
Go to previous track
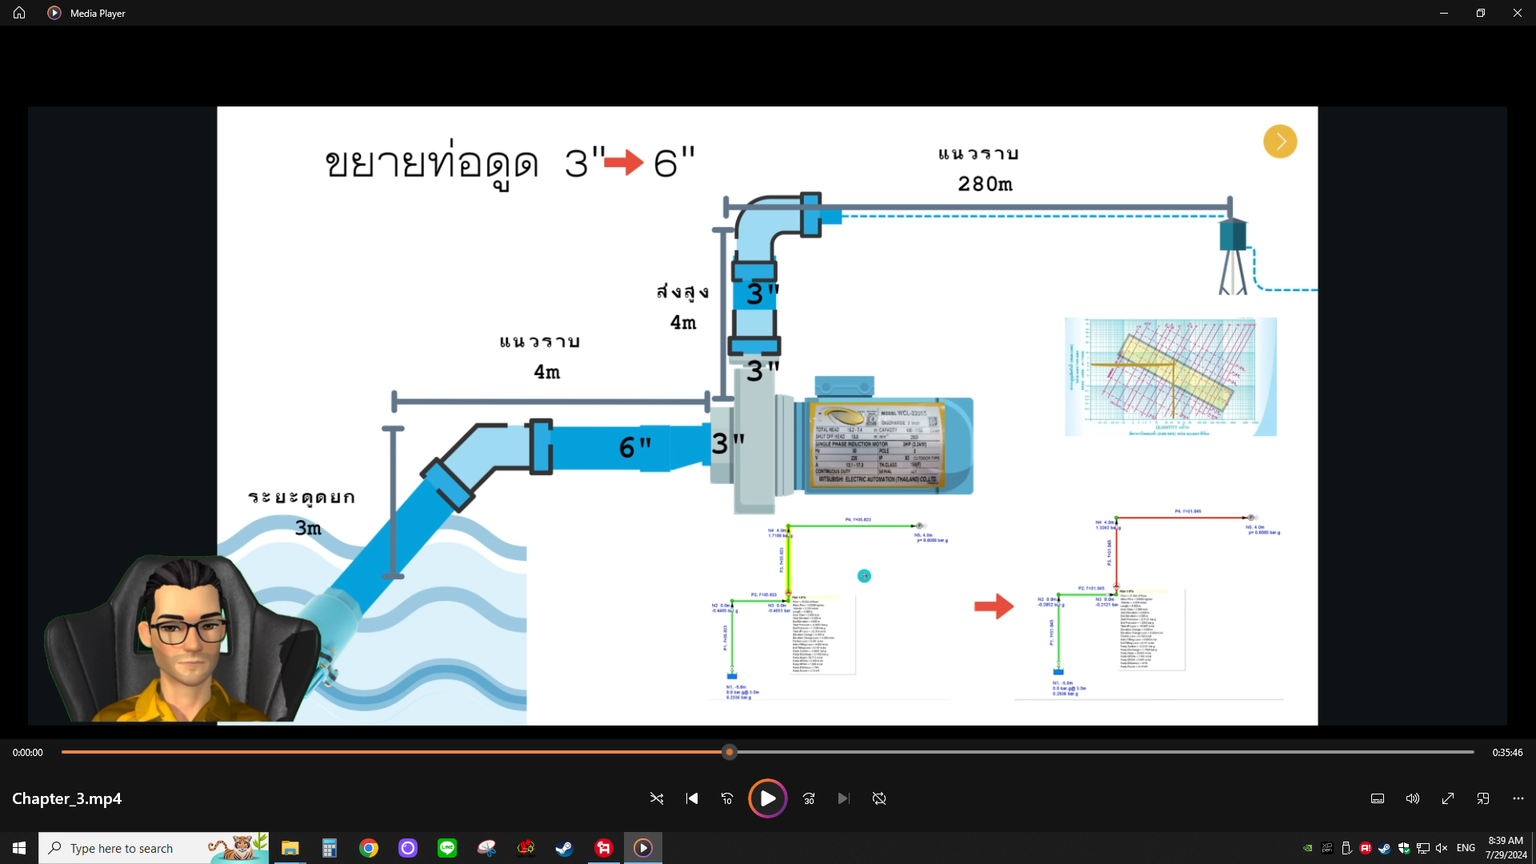click(692, 798)
